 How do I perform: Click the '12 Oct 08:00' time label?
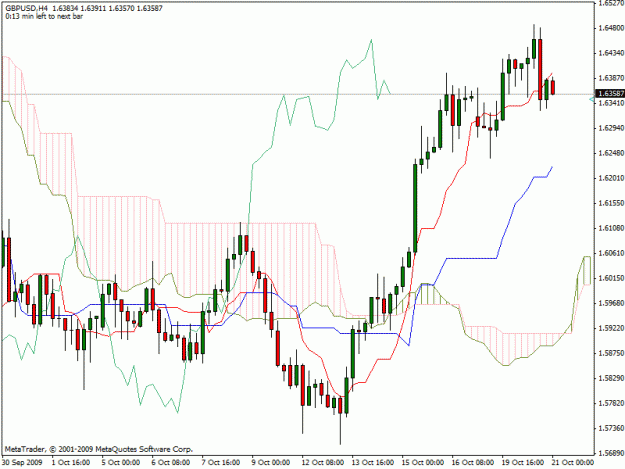tap(322, 462)
